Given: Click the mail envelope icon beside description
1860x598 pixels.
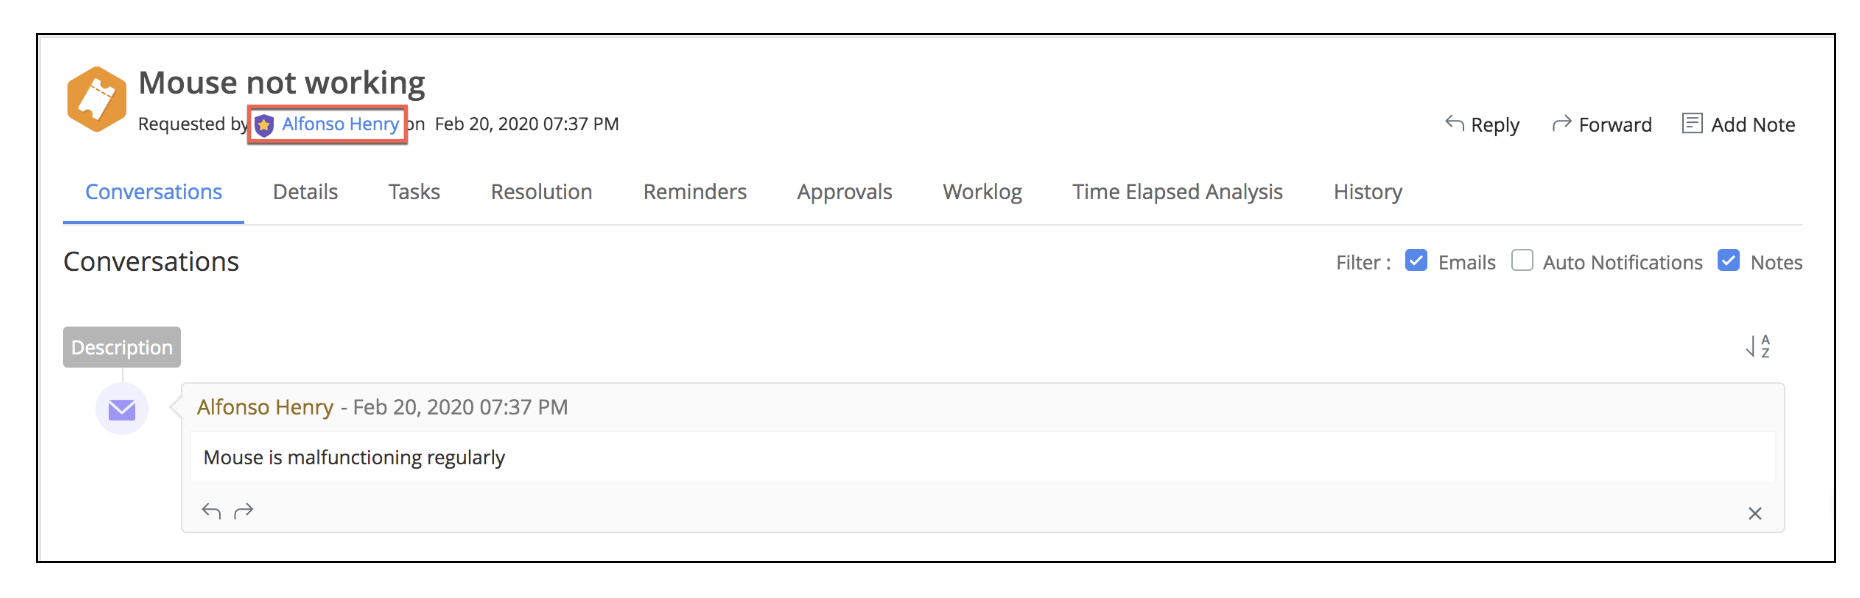Looking at the screenshot, I should click(x=122, y=409).
